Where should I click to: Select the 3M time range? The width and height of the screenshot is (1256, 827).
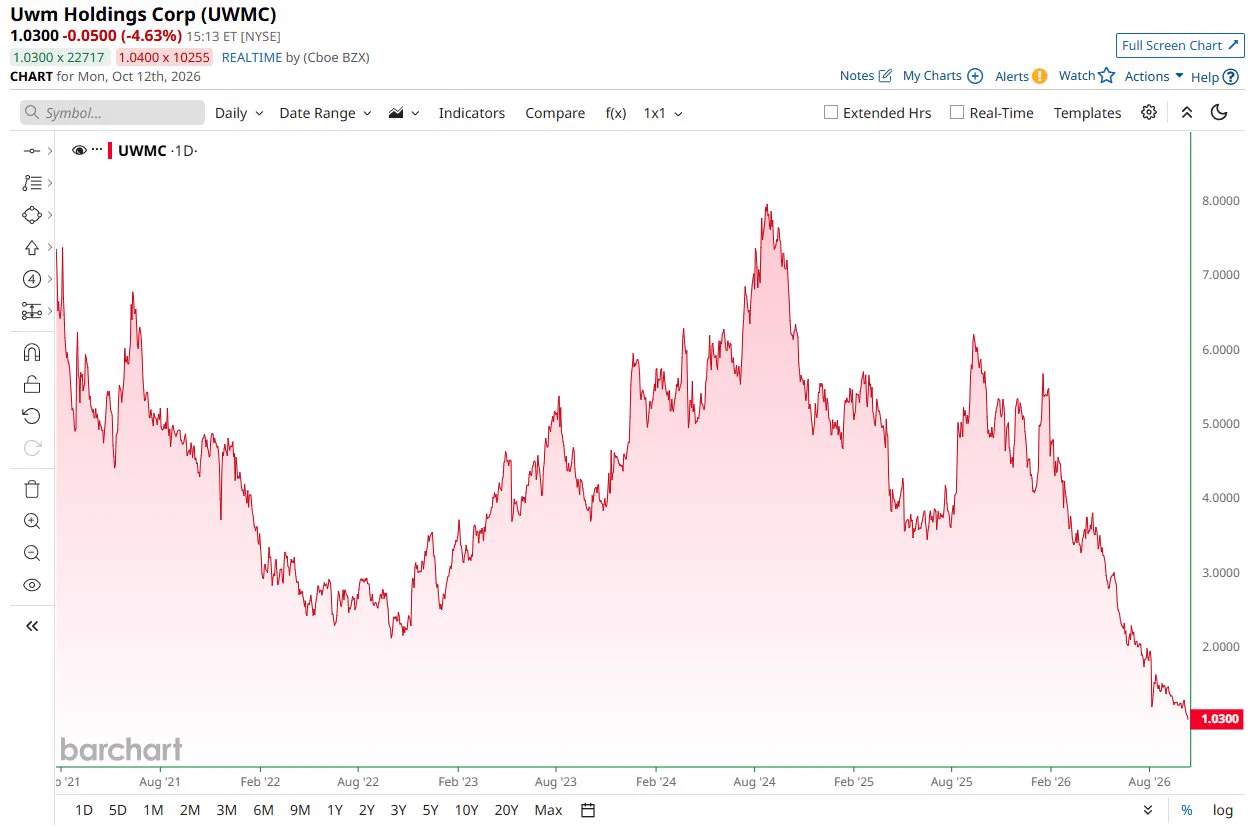227,810
